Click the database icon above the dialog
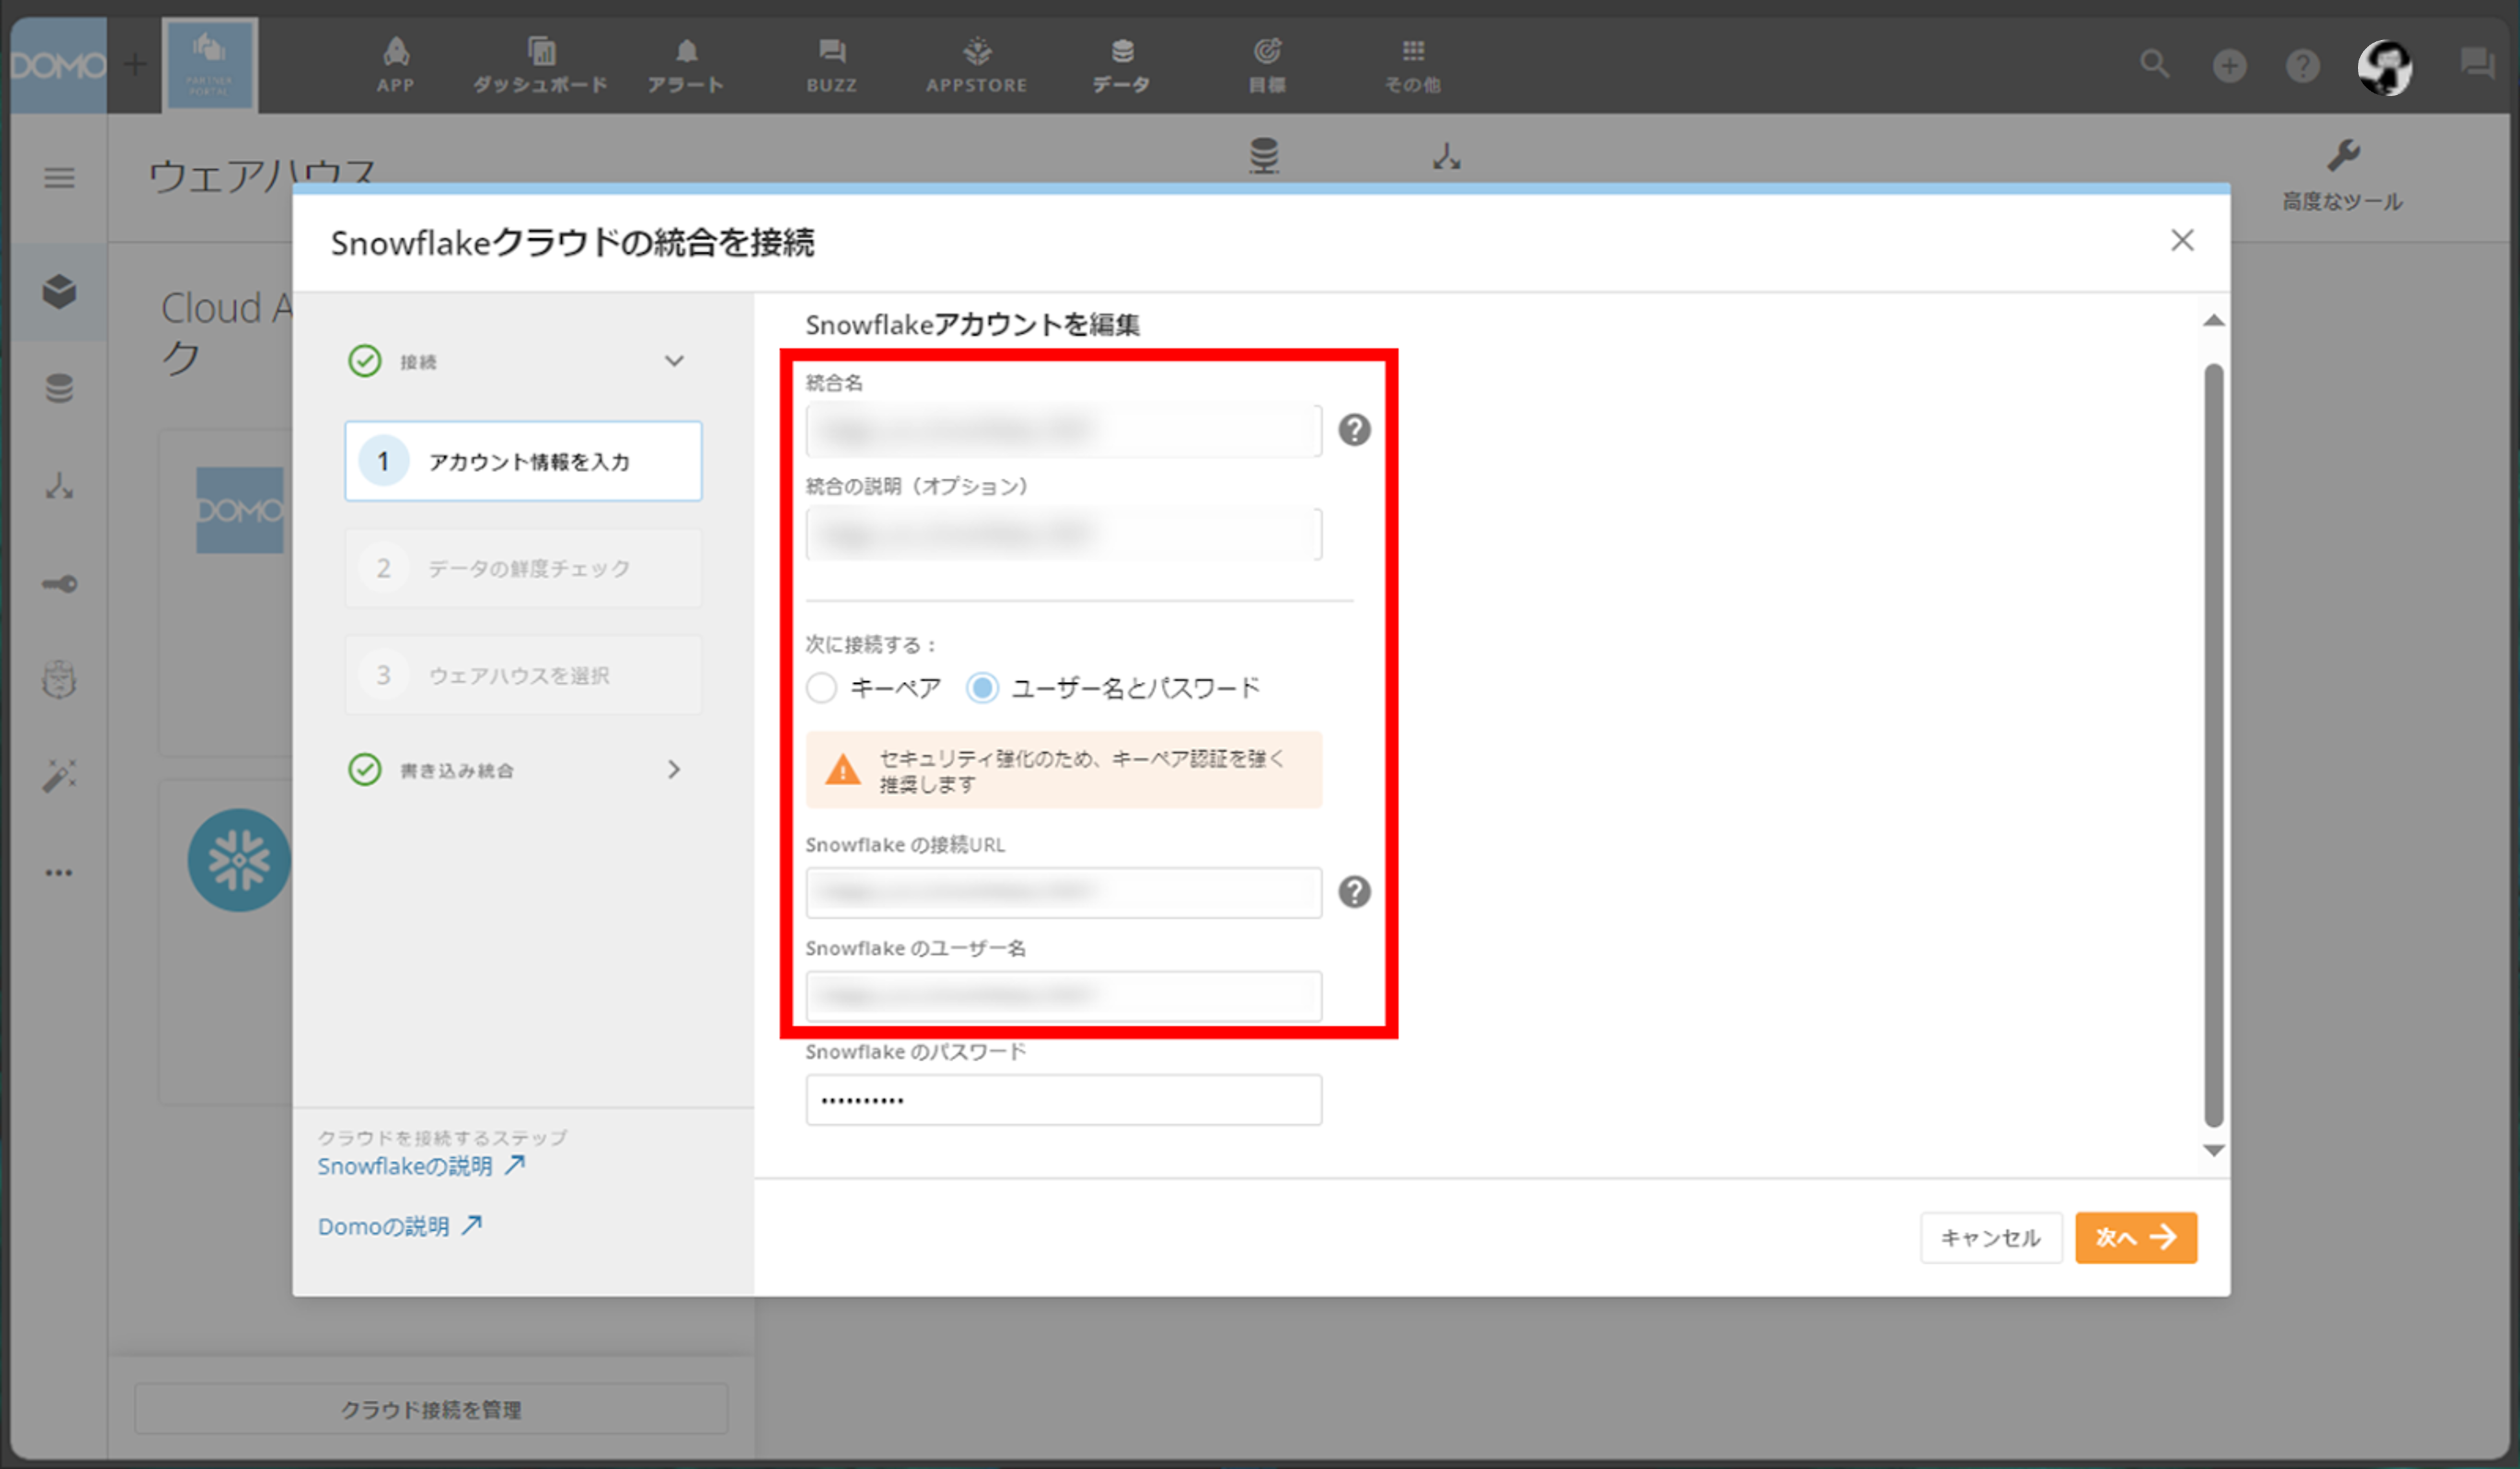Screen dimensions: 2520x1469 coord(1264,156)
